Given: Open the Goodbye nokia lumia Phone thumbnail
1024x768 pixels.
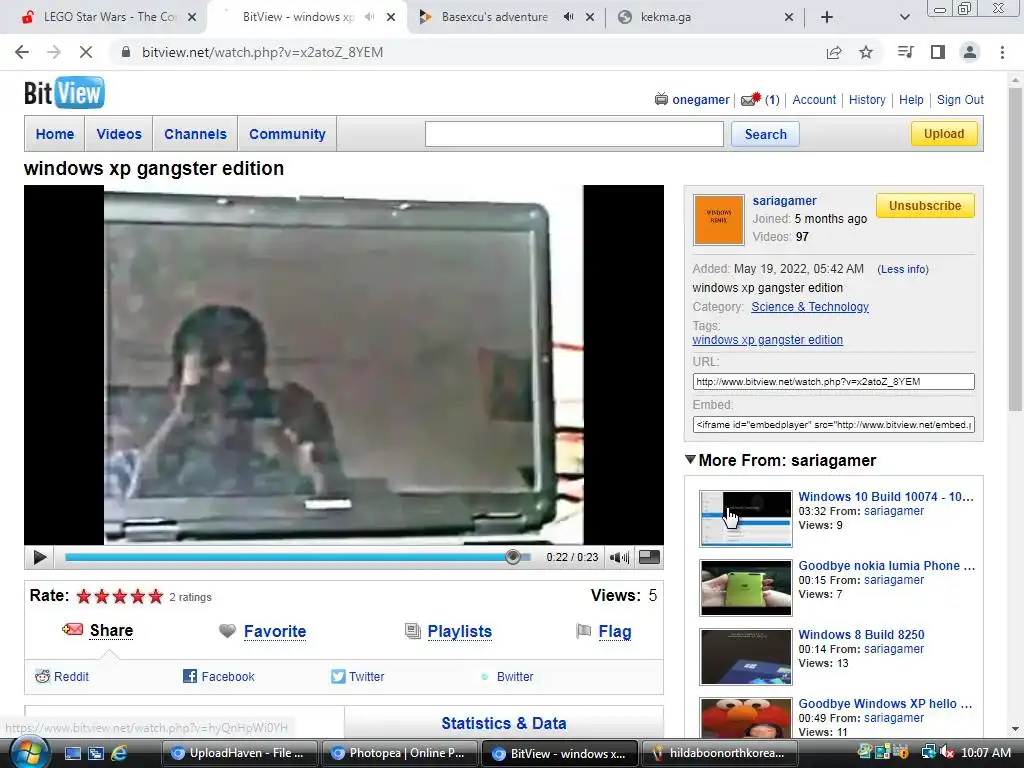Looking at the screenshot, I should [x=746, y=588].
